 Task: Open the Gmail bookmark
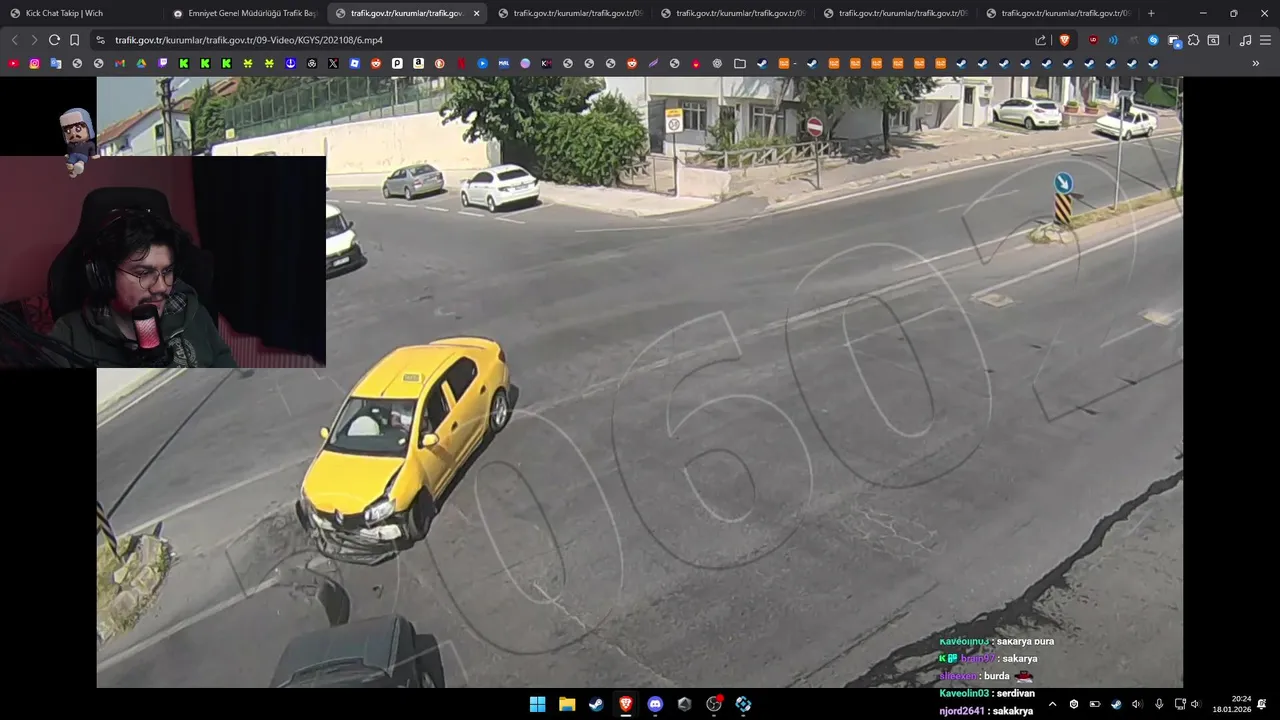tap(120, 63)
